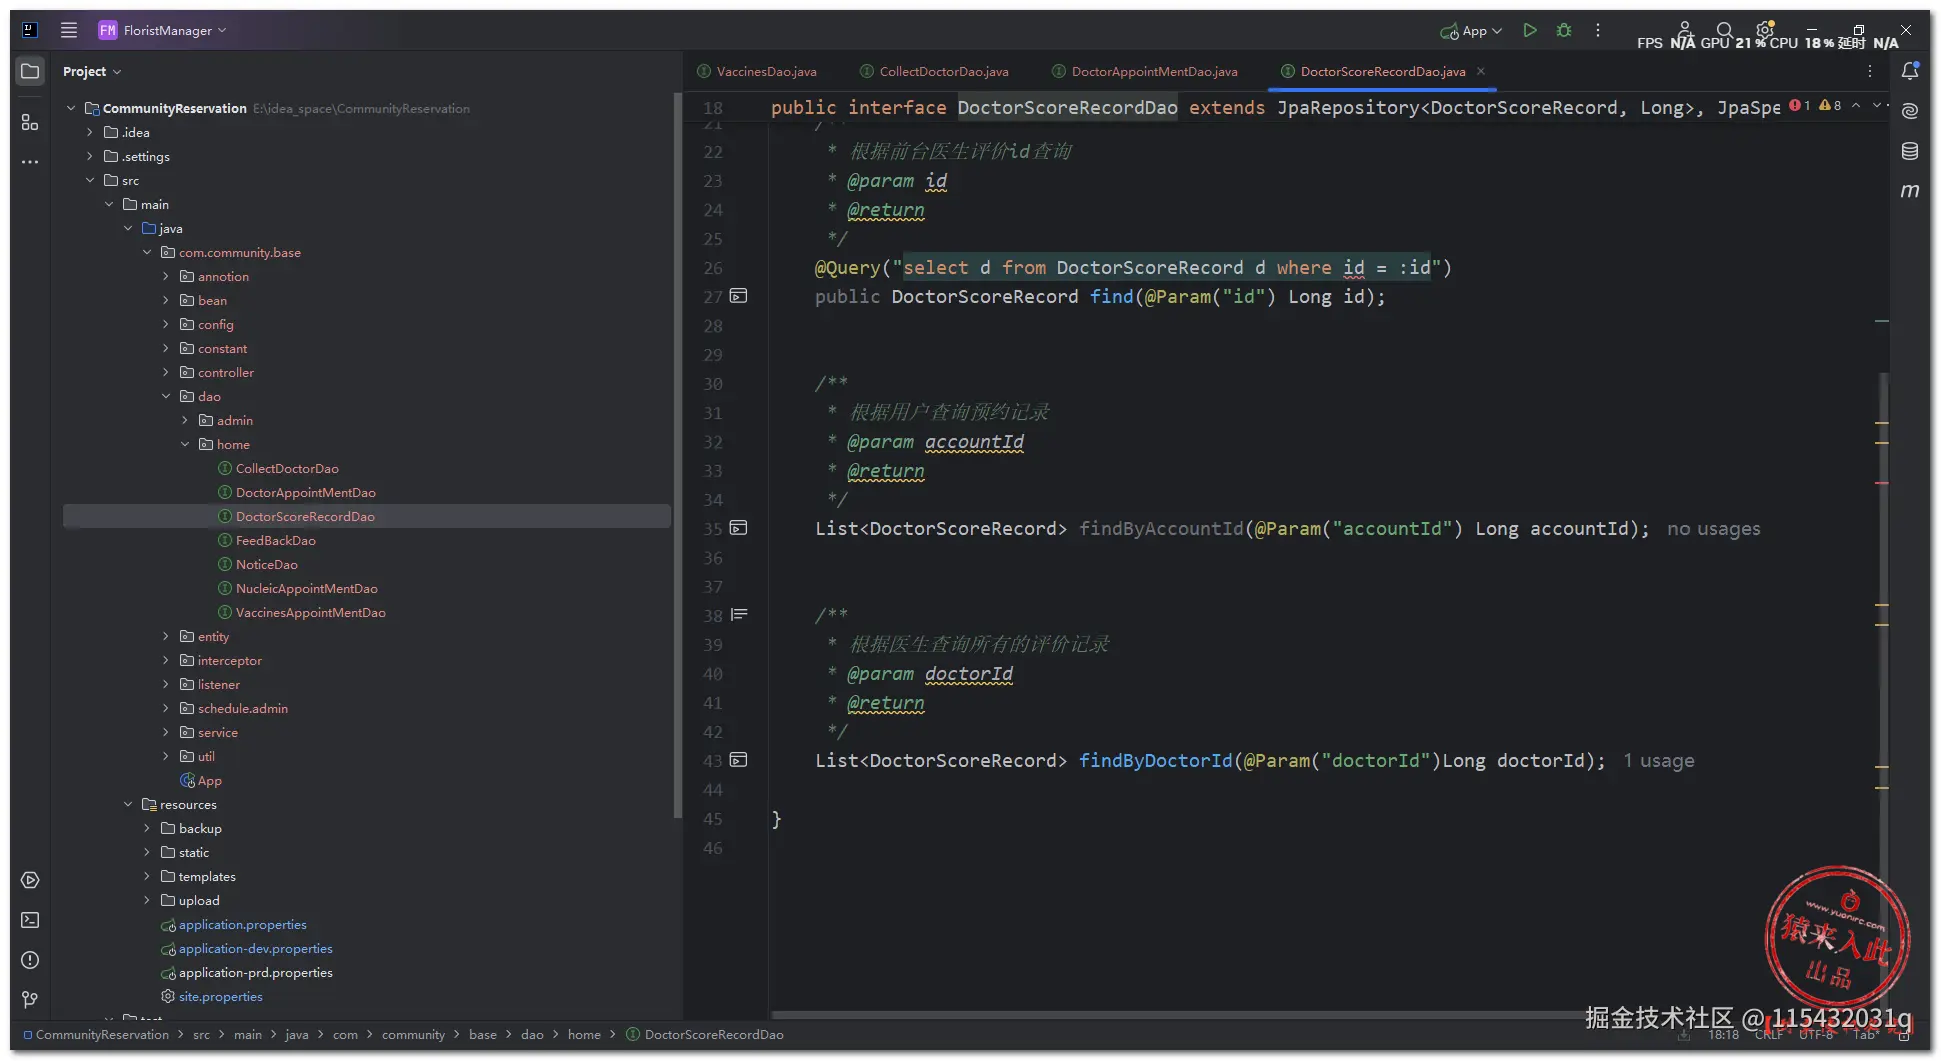Click the gutter icon on line 38

(x=739, y=615)
